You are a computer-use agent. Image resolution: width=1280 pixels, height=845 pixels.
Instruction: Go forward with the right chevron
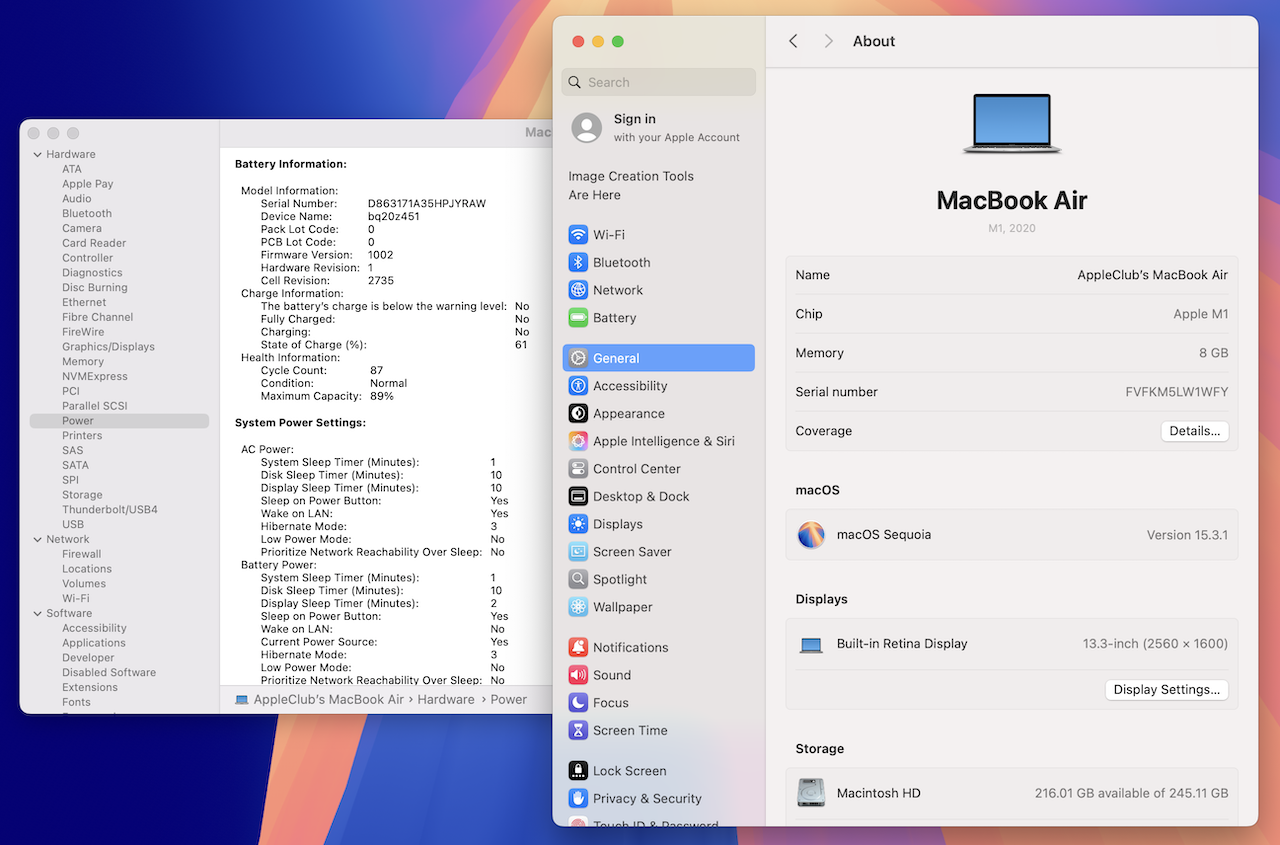click(828, 41)
